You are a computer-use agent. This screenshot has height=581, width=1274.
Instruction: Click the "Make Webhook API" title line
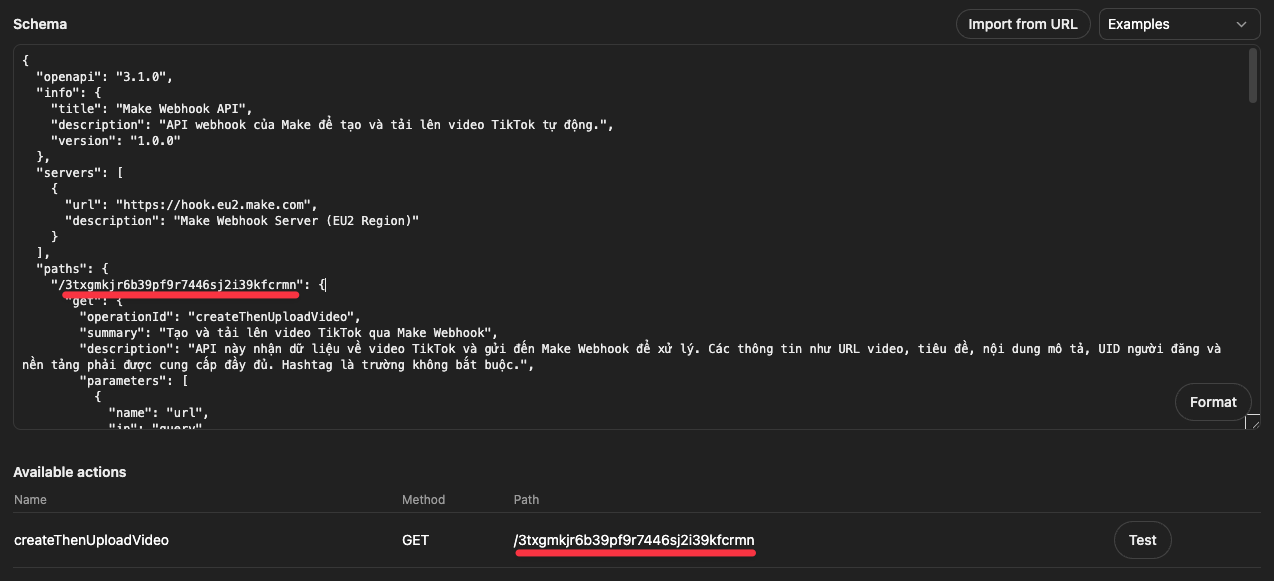152,108
